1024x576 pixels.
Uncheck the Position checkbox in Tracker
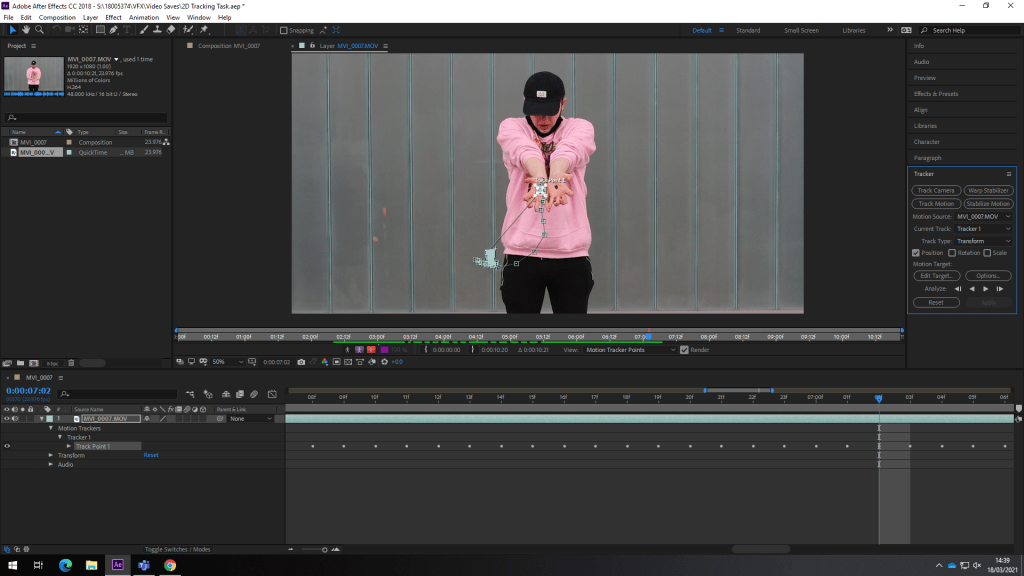click(x=916, y=253)
